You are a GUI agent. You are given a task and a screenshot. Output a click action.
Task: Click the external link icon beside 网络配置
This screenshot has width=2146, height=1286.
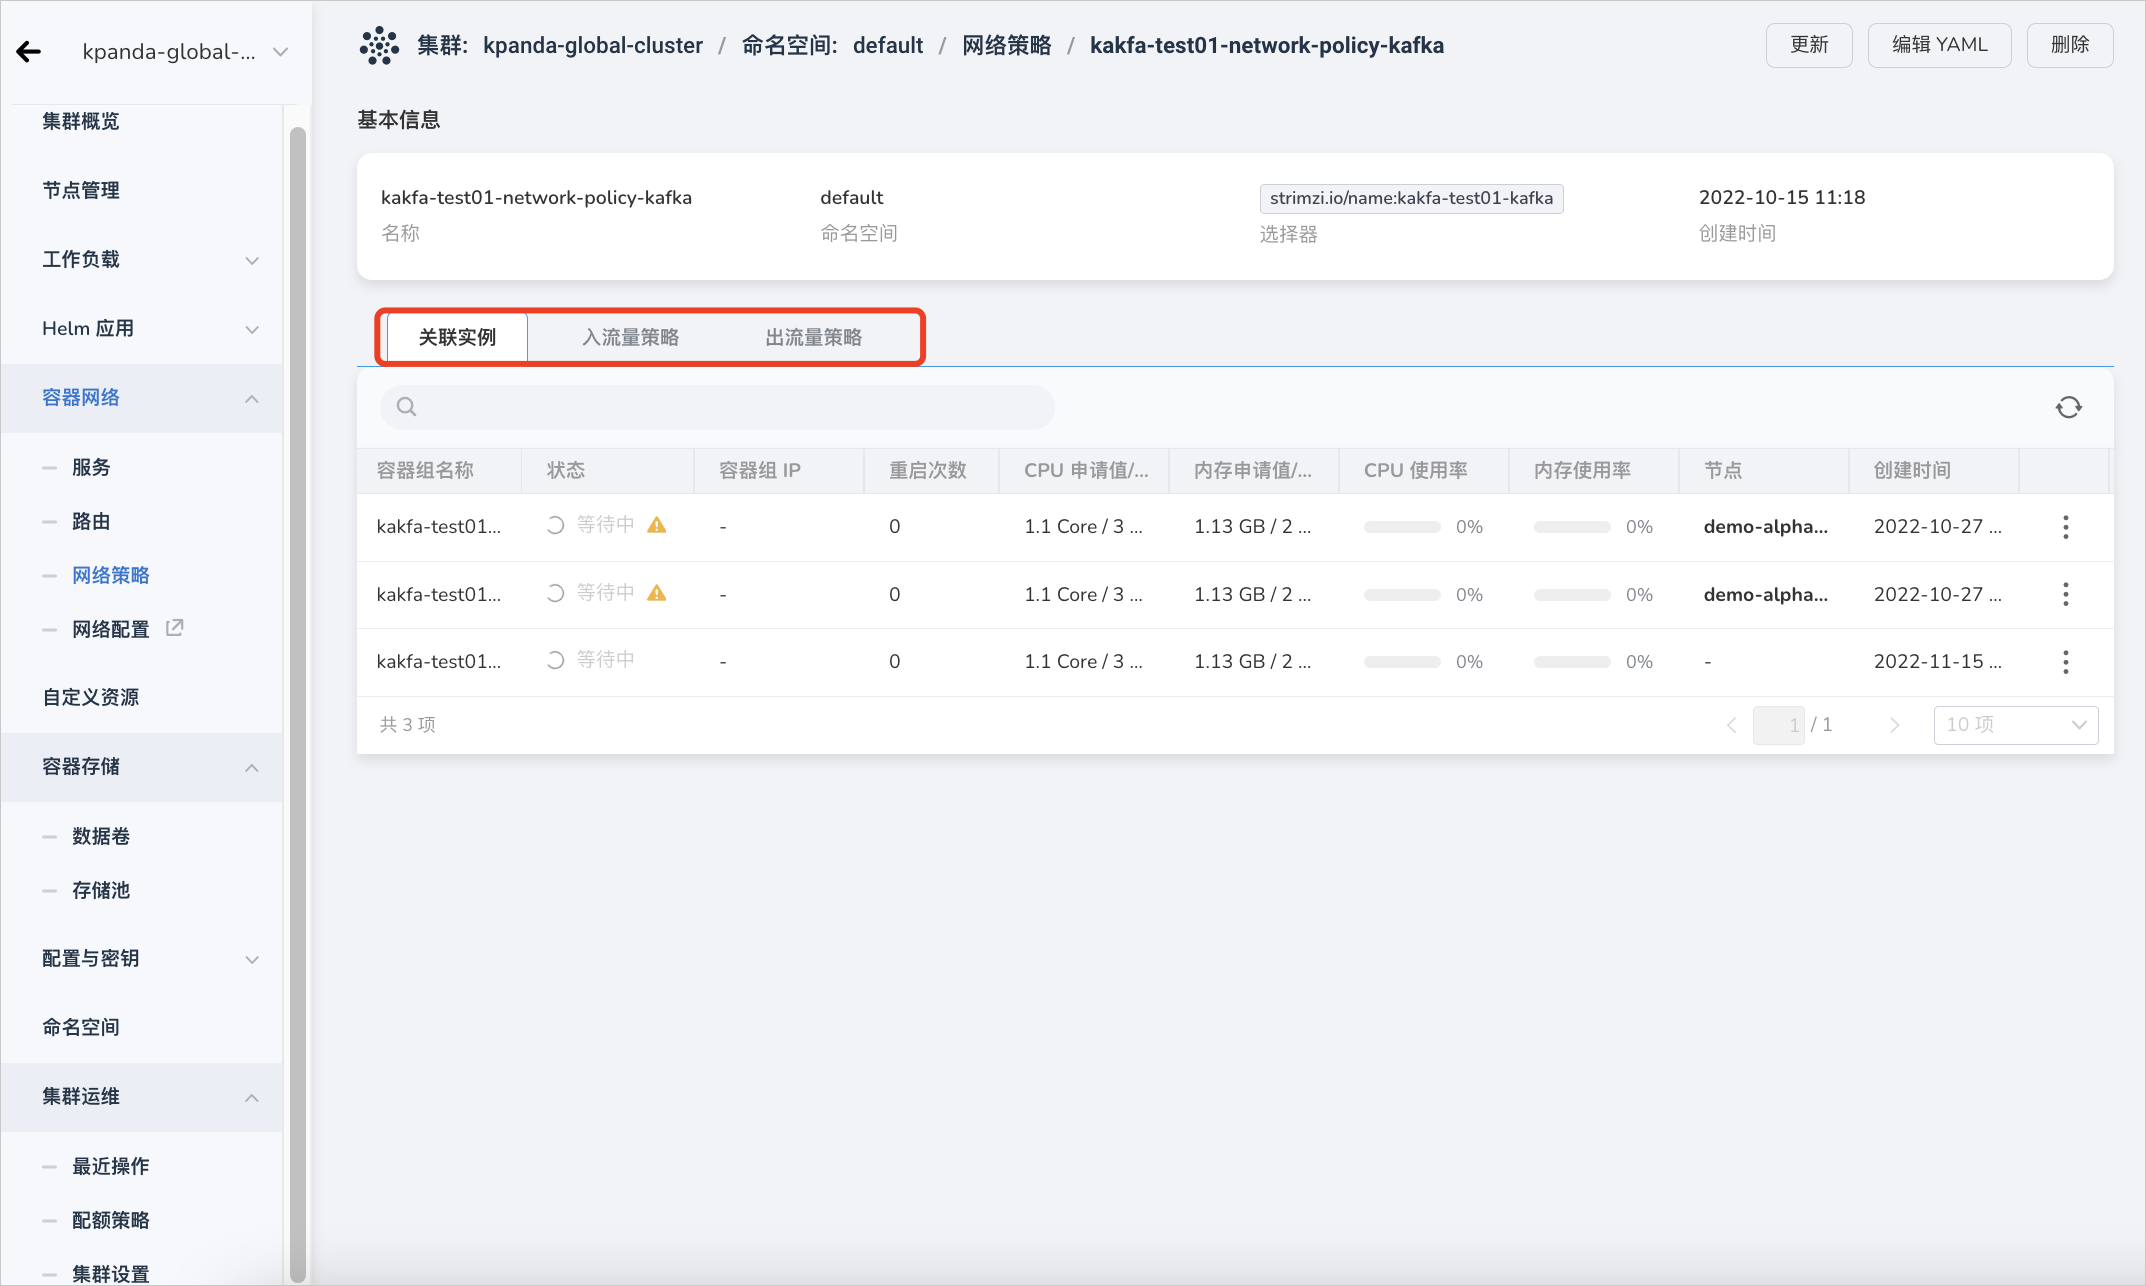174,628
